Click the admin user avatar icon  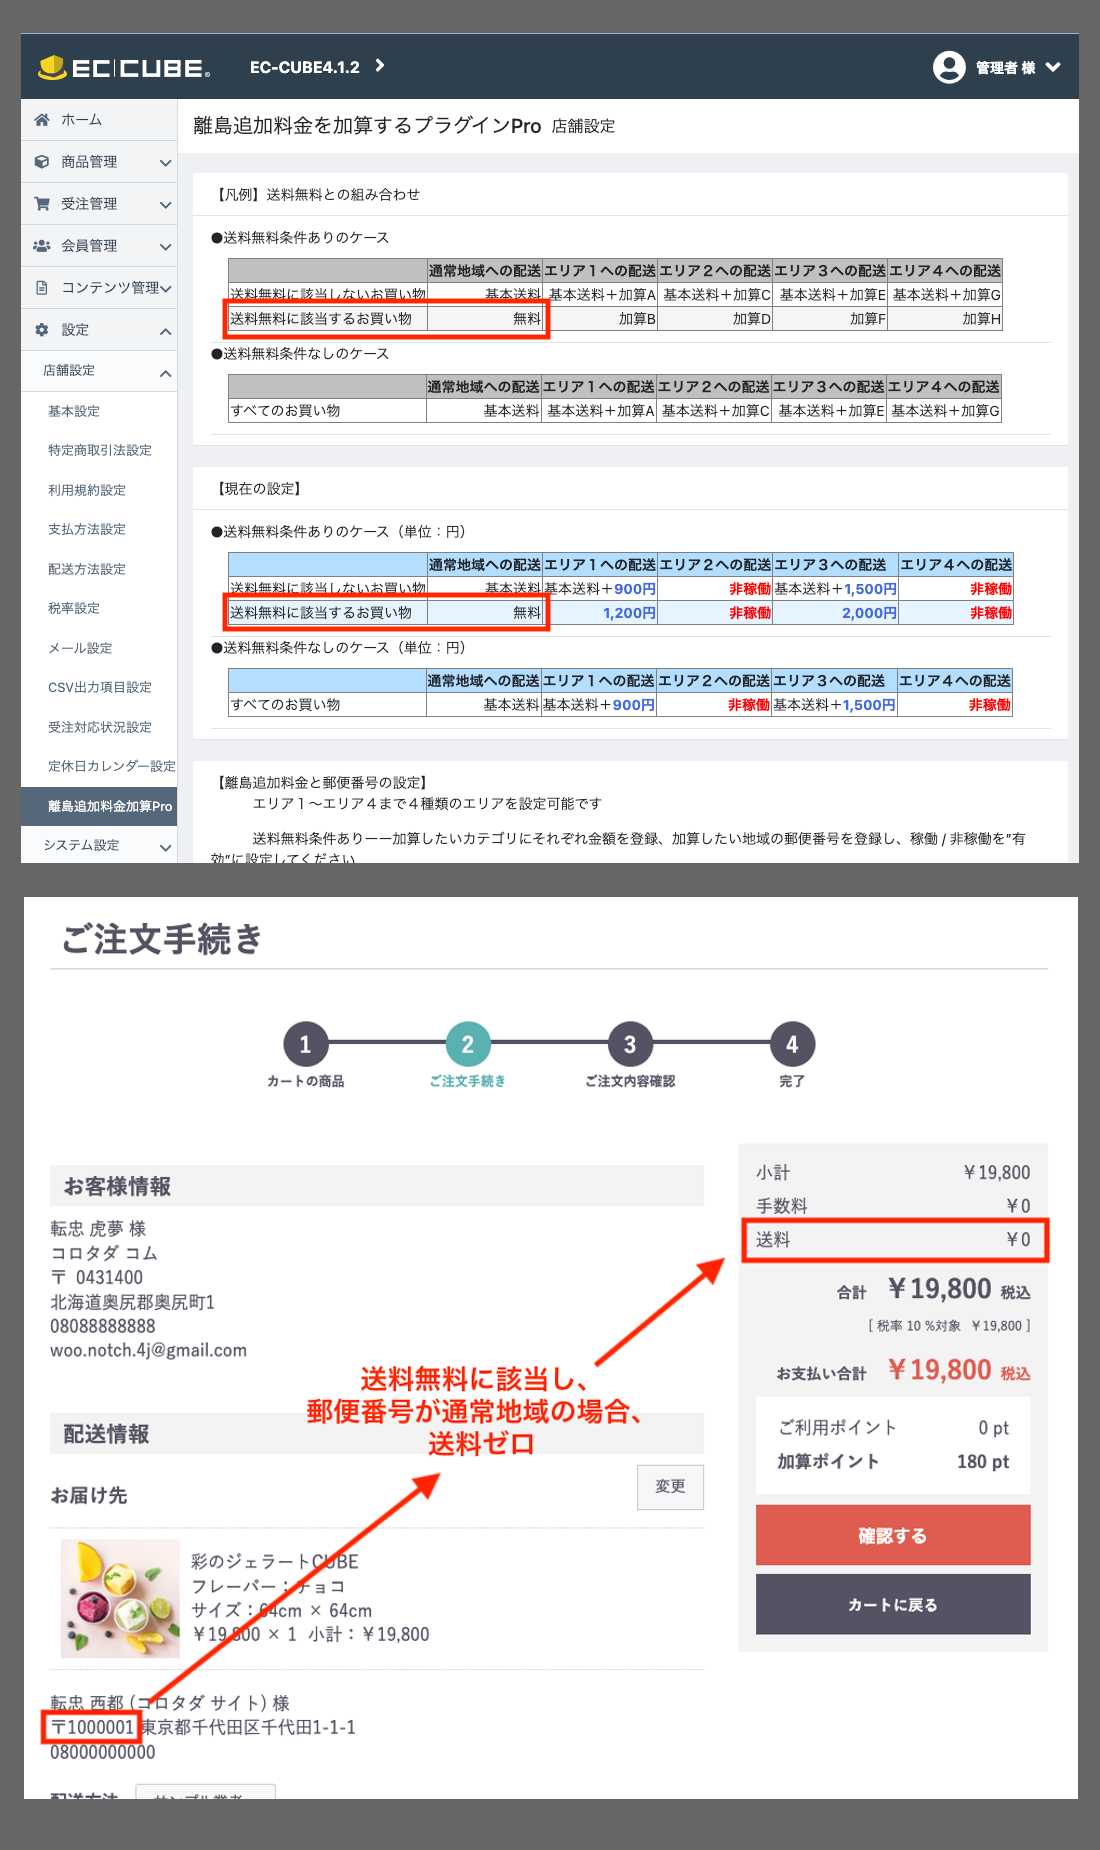(x=948, y=67)
